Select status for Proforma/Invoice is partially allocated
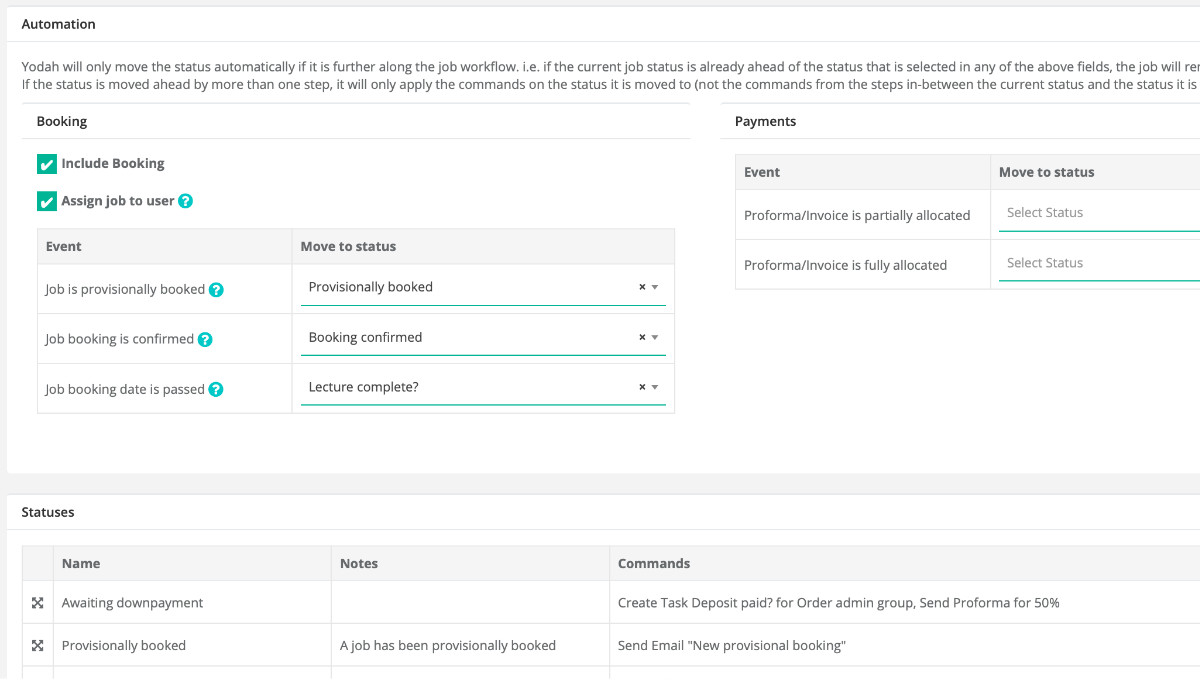Screen dimensions: 1200x680 (1097, 213)
